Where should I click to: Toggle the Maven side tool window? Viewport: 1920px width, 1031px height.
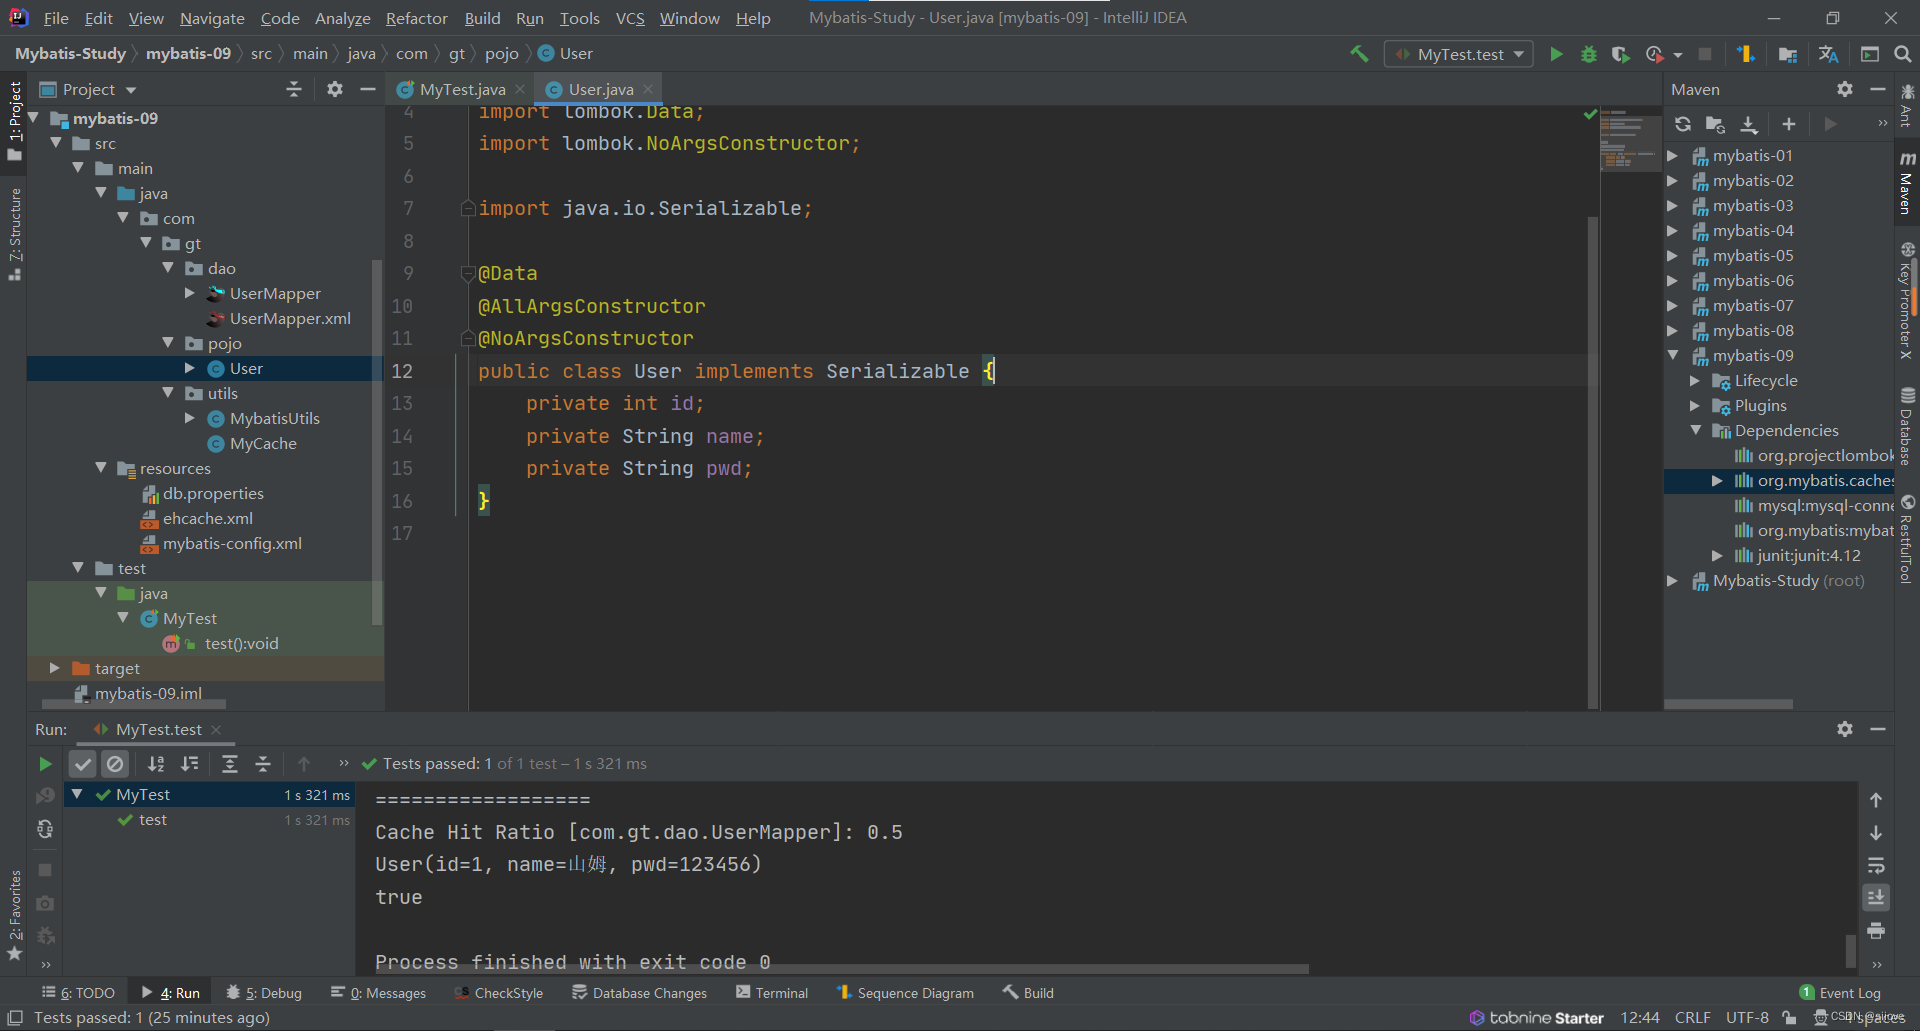pyautogui.click(x=1907, y=183)
